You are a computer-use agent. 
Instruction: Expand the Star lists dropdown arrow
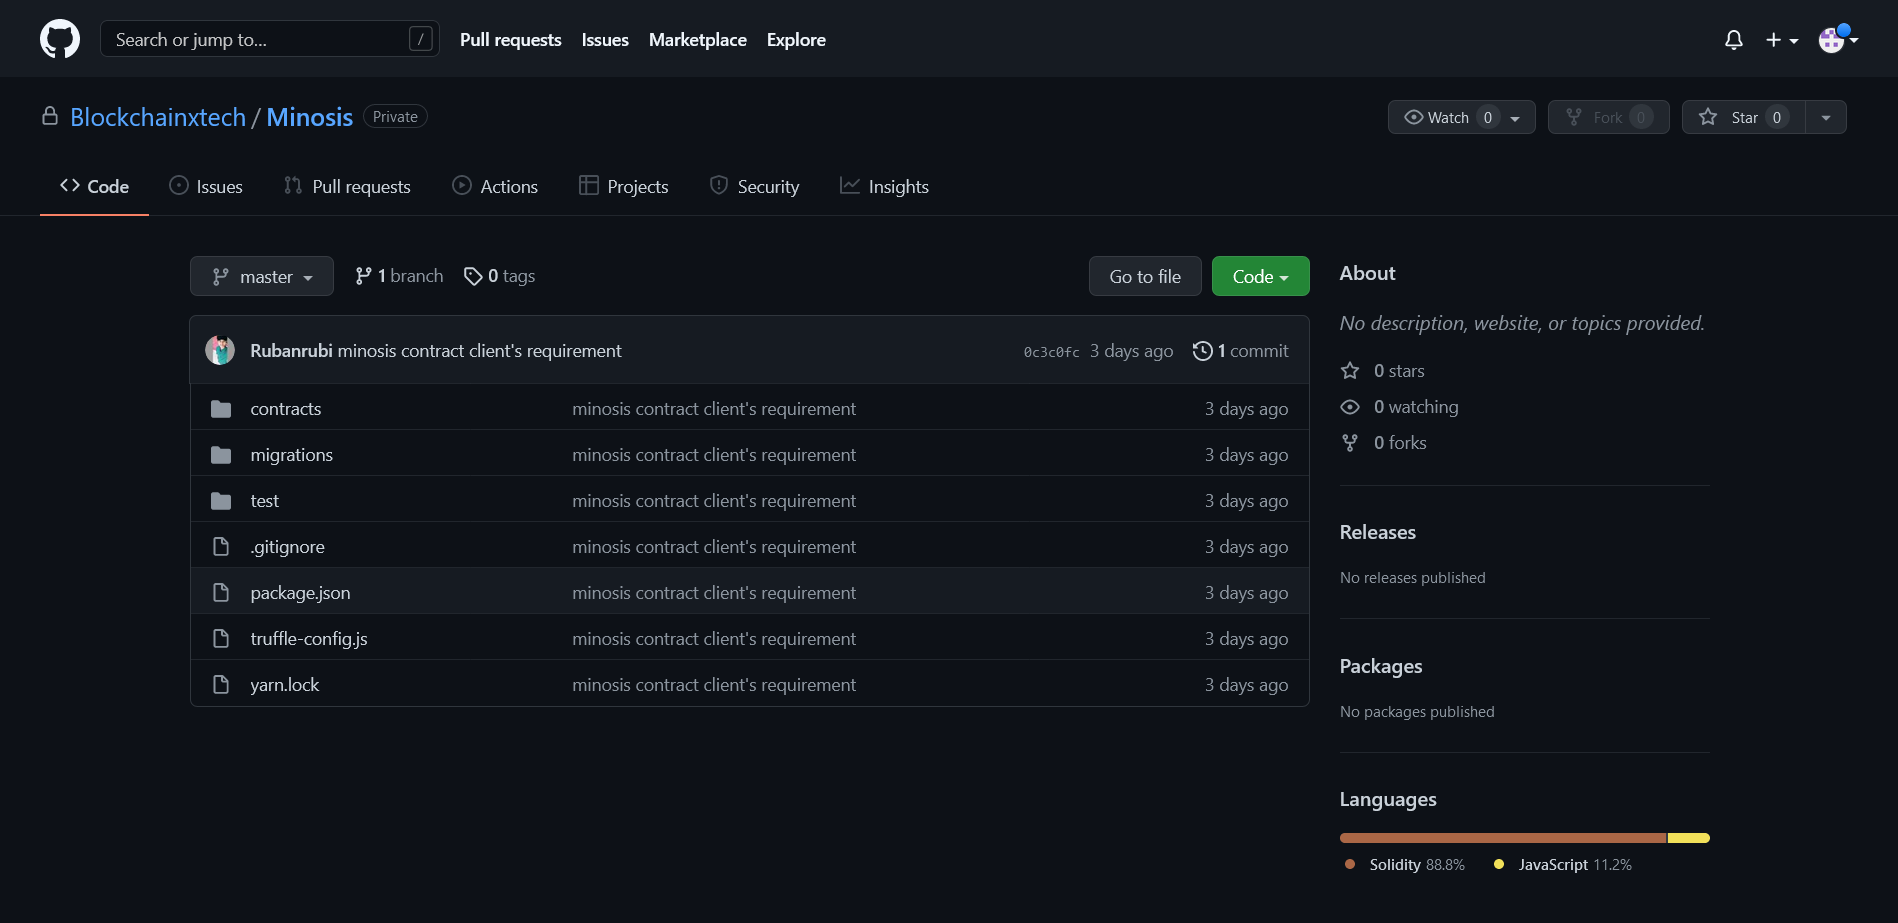[1826, 117]
